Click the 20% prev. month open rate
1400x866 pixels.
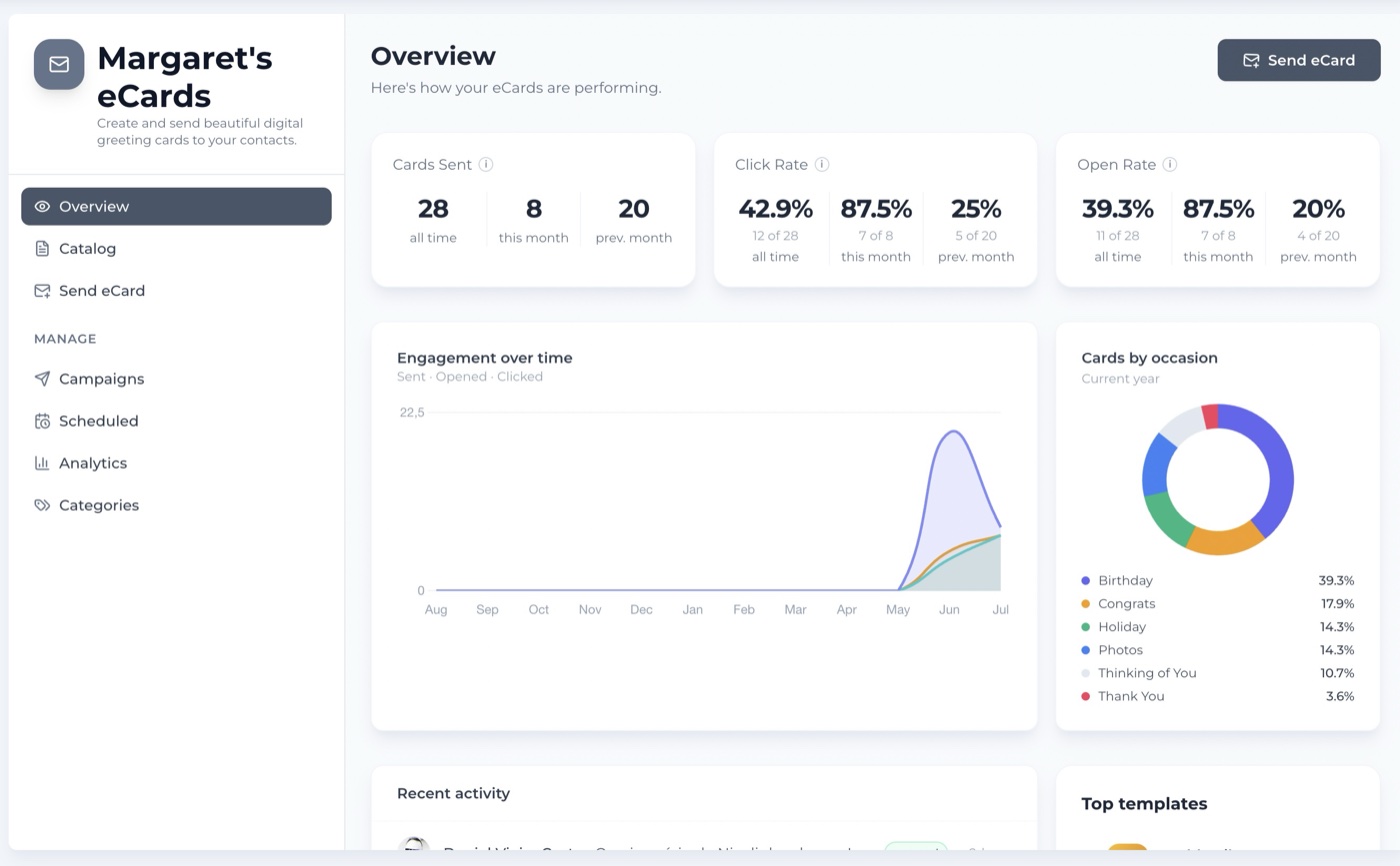[1318, 209]
